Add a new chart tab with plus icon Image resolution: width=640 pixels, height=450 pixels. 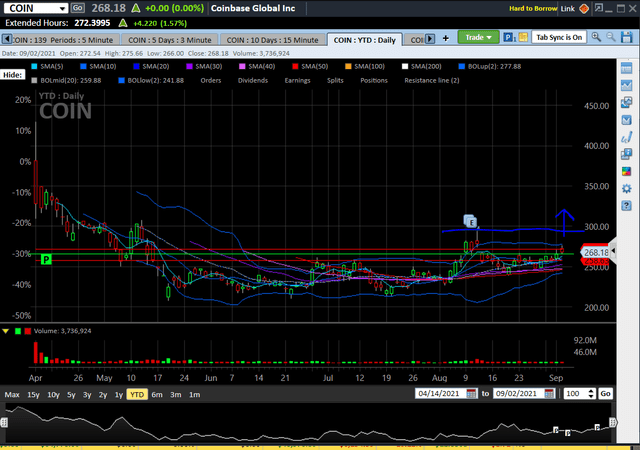446,38
